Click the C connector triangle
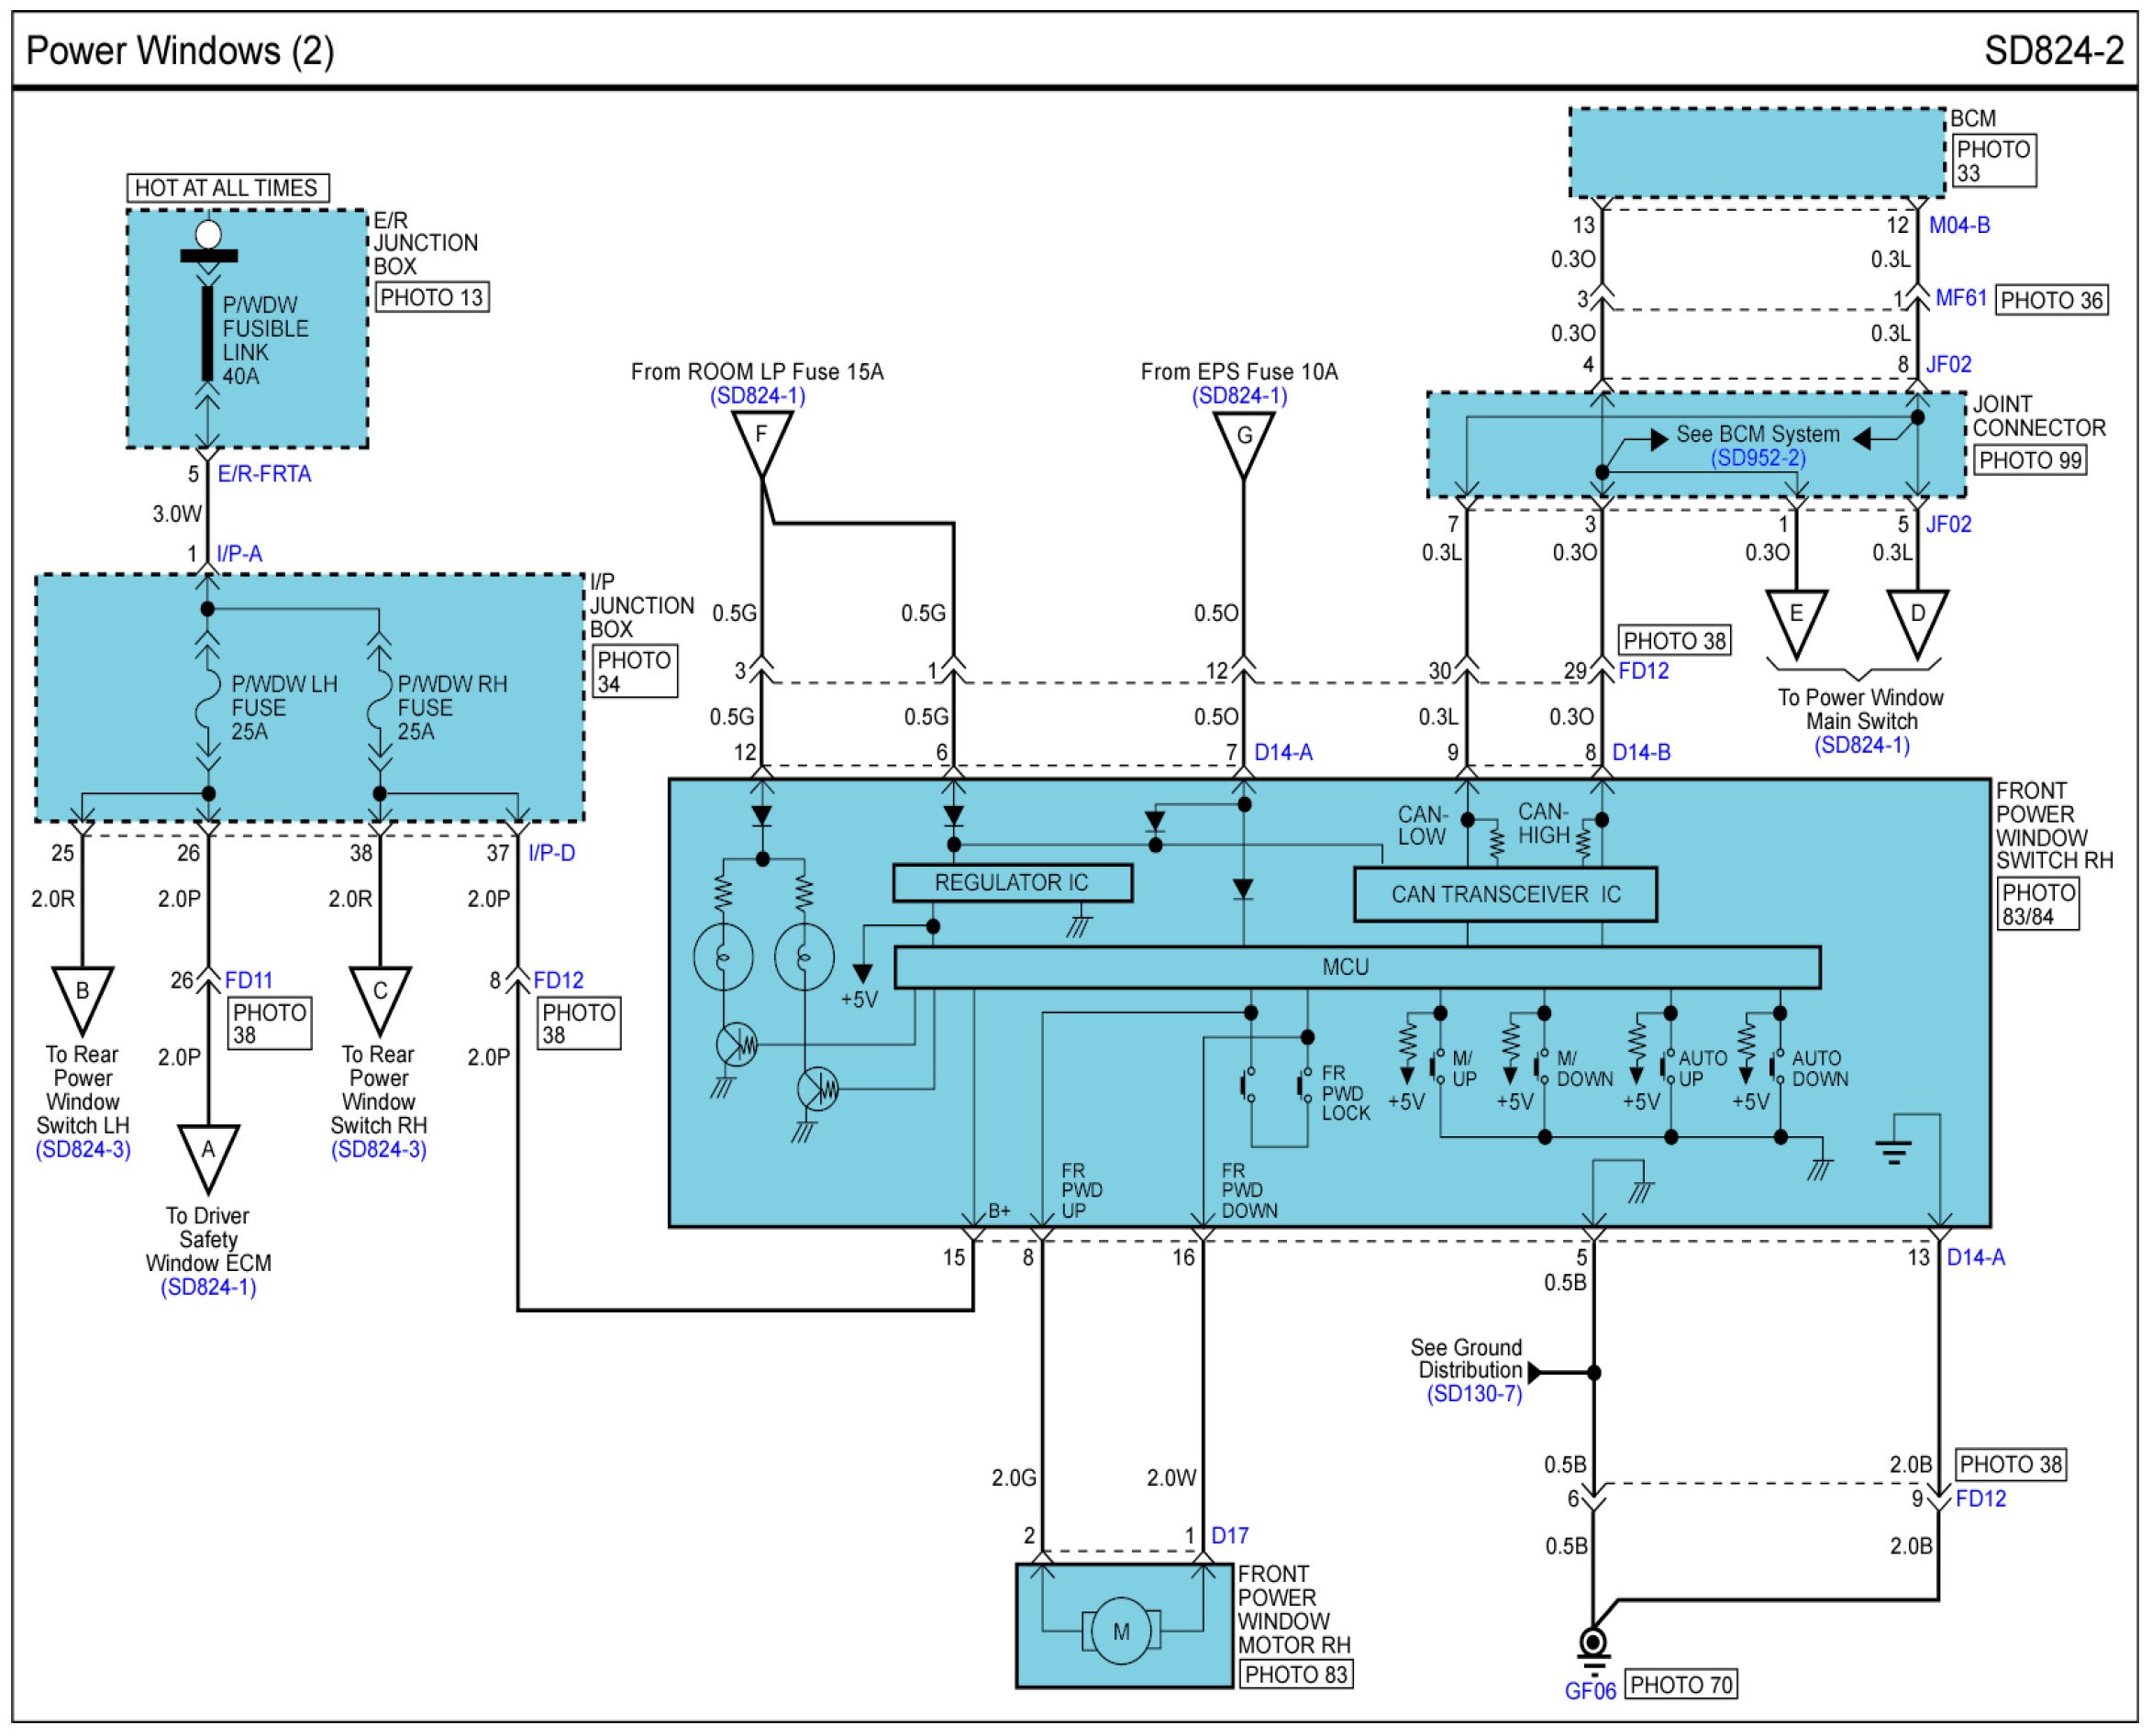 pos(380,995)
